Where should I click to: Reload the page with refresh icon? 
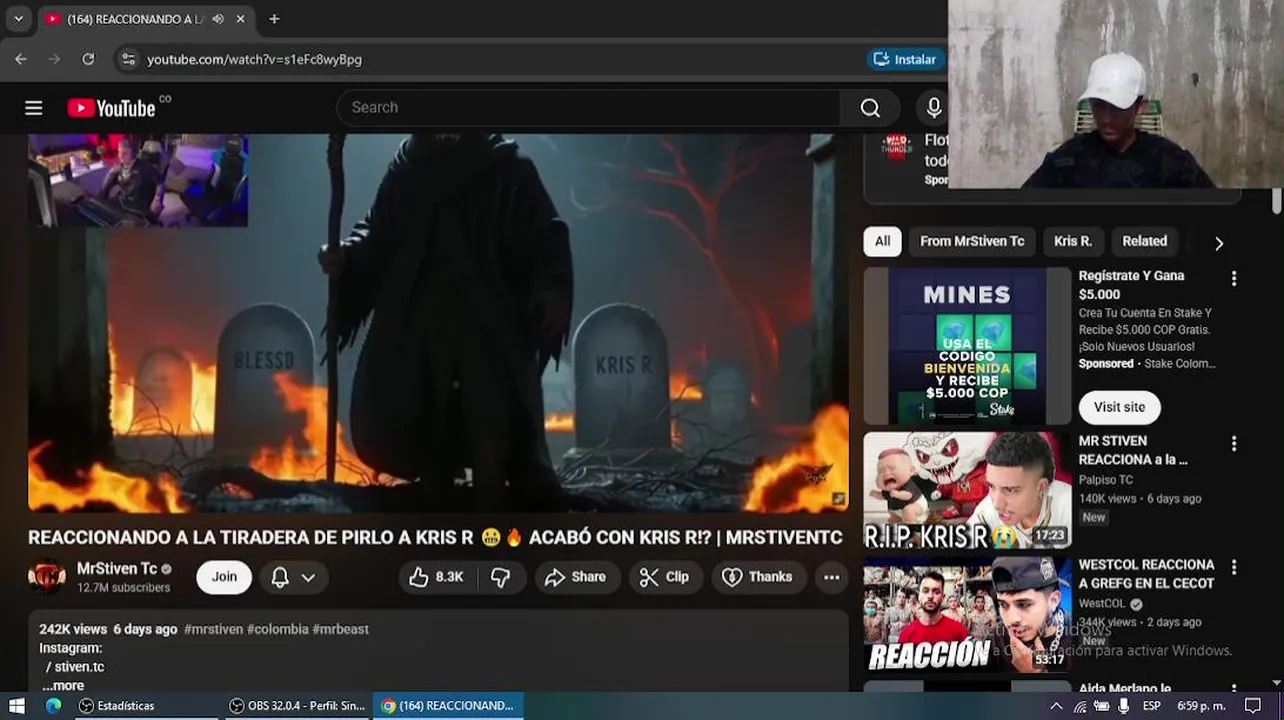(88, 60)
